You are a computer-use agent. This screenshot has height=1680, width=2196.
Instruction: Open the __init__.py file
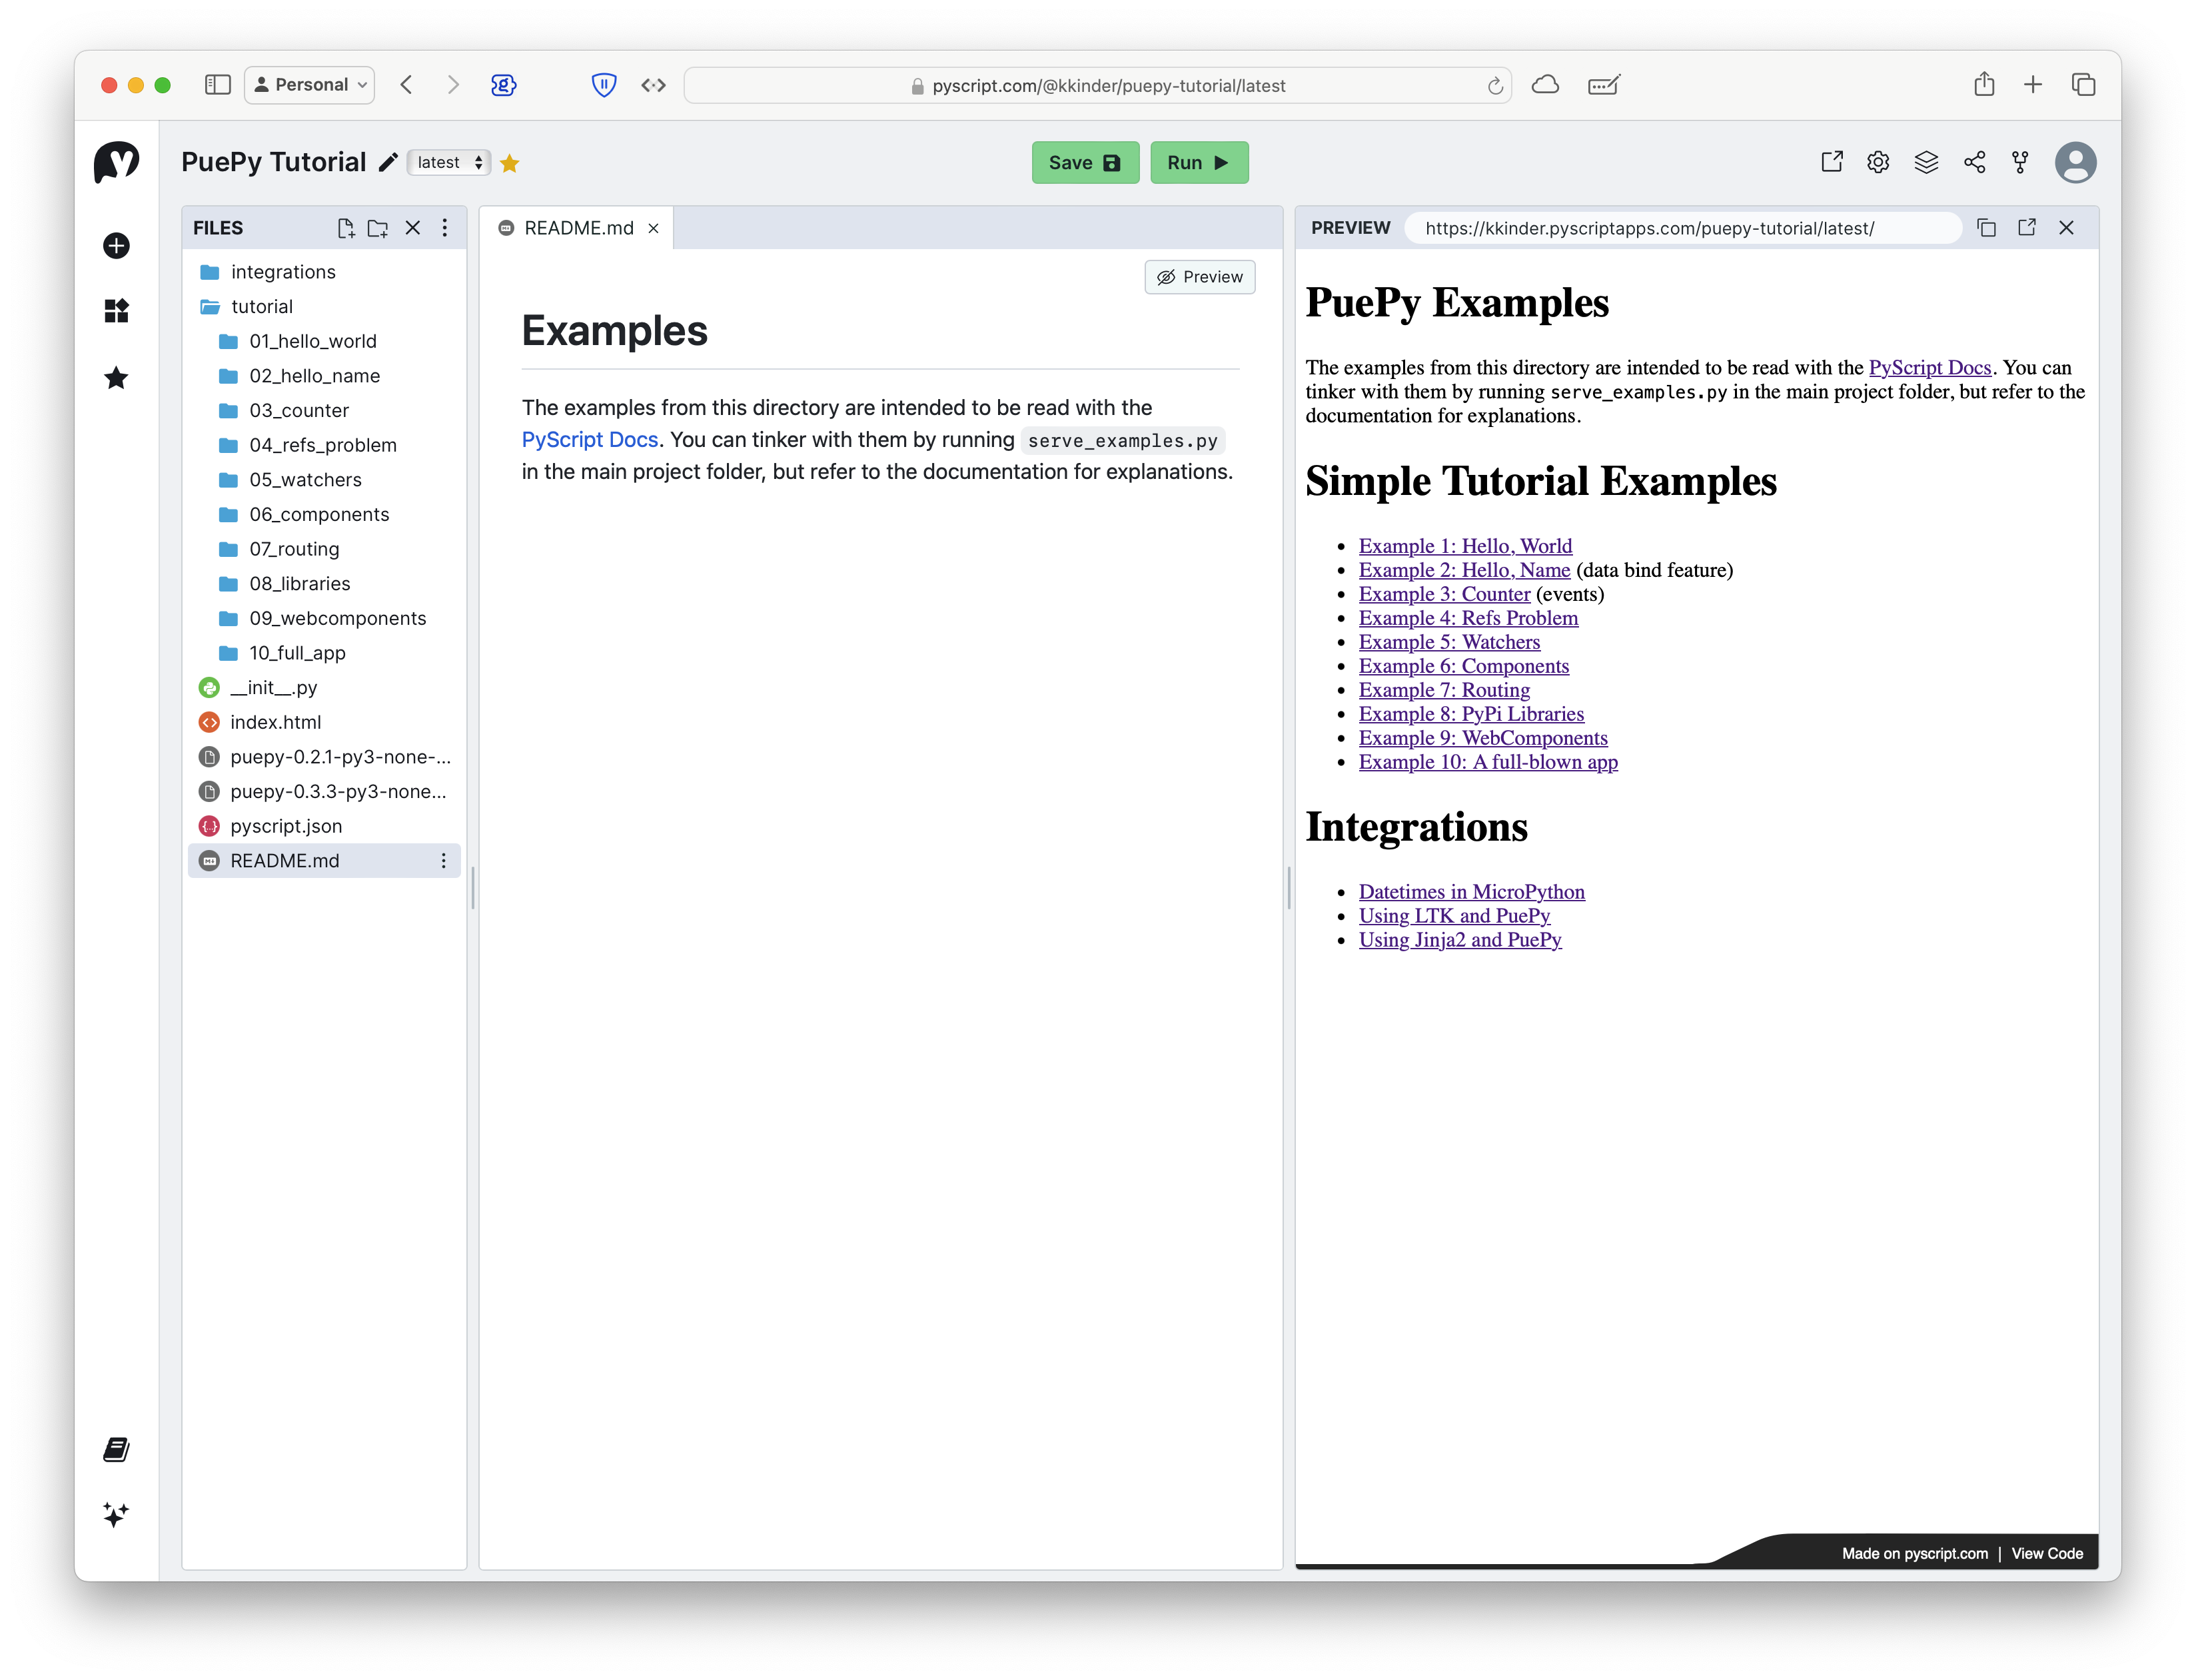pyautogui.click(x=324, y=688)
